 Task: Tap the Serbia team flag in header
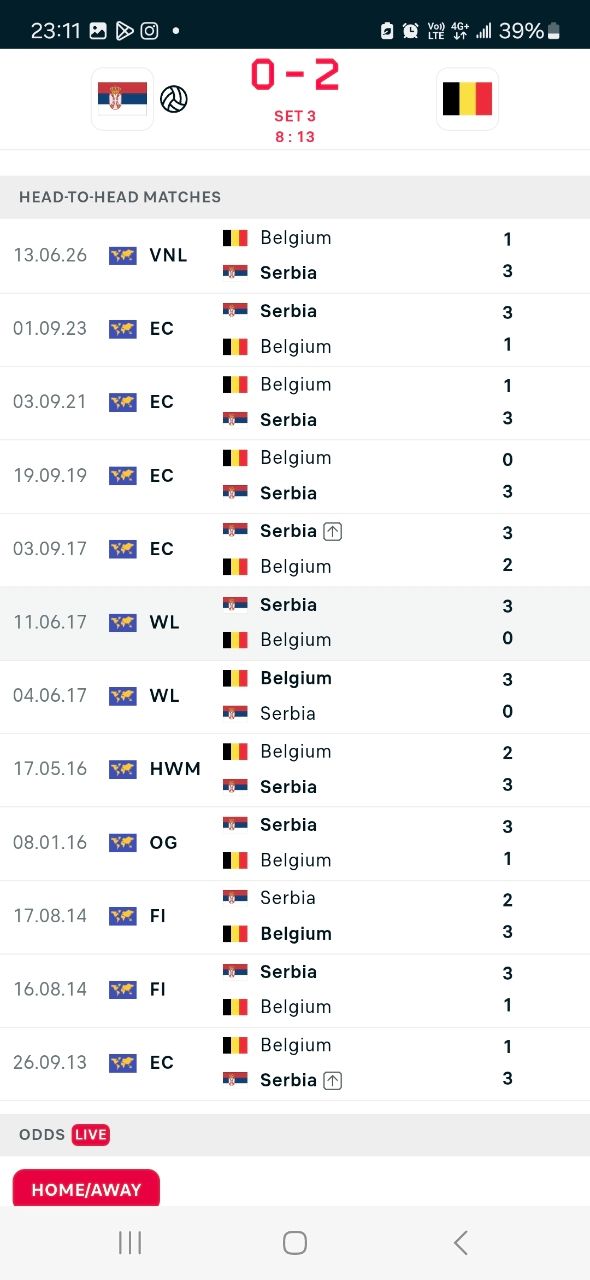pyautogui.click(x=122, y=98)
